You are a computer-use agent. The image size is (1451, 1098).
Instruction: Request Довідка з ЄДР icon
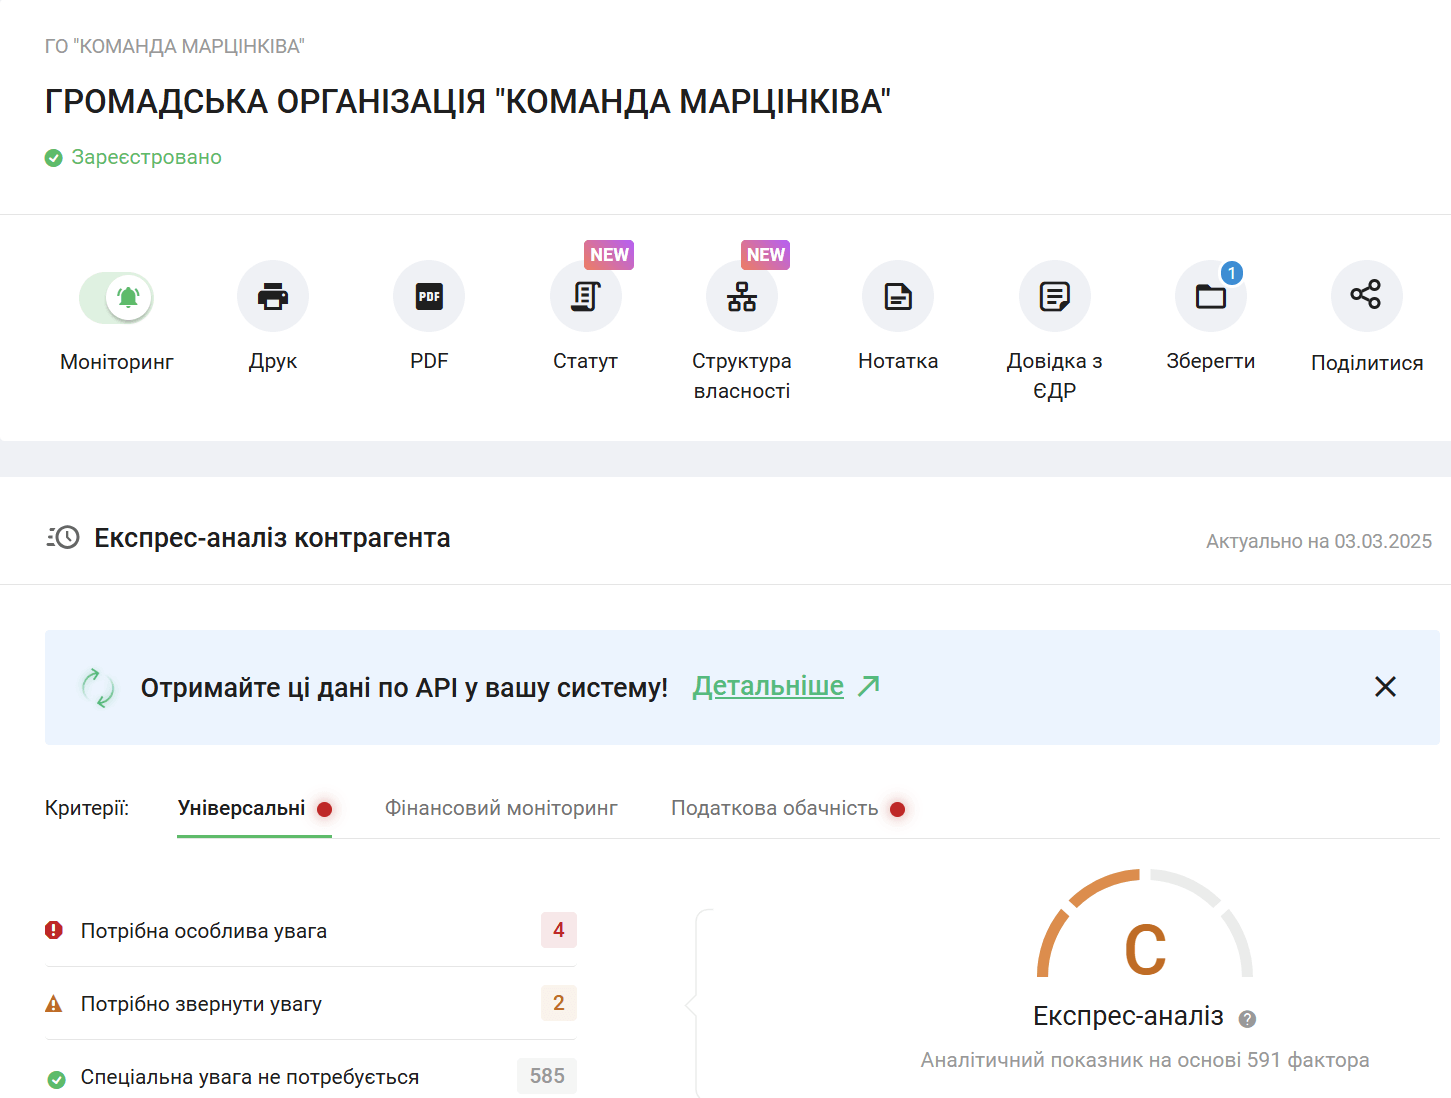click(1054, 296)
